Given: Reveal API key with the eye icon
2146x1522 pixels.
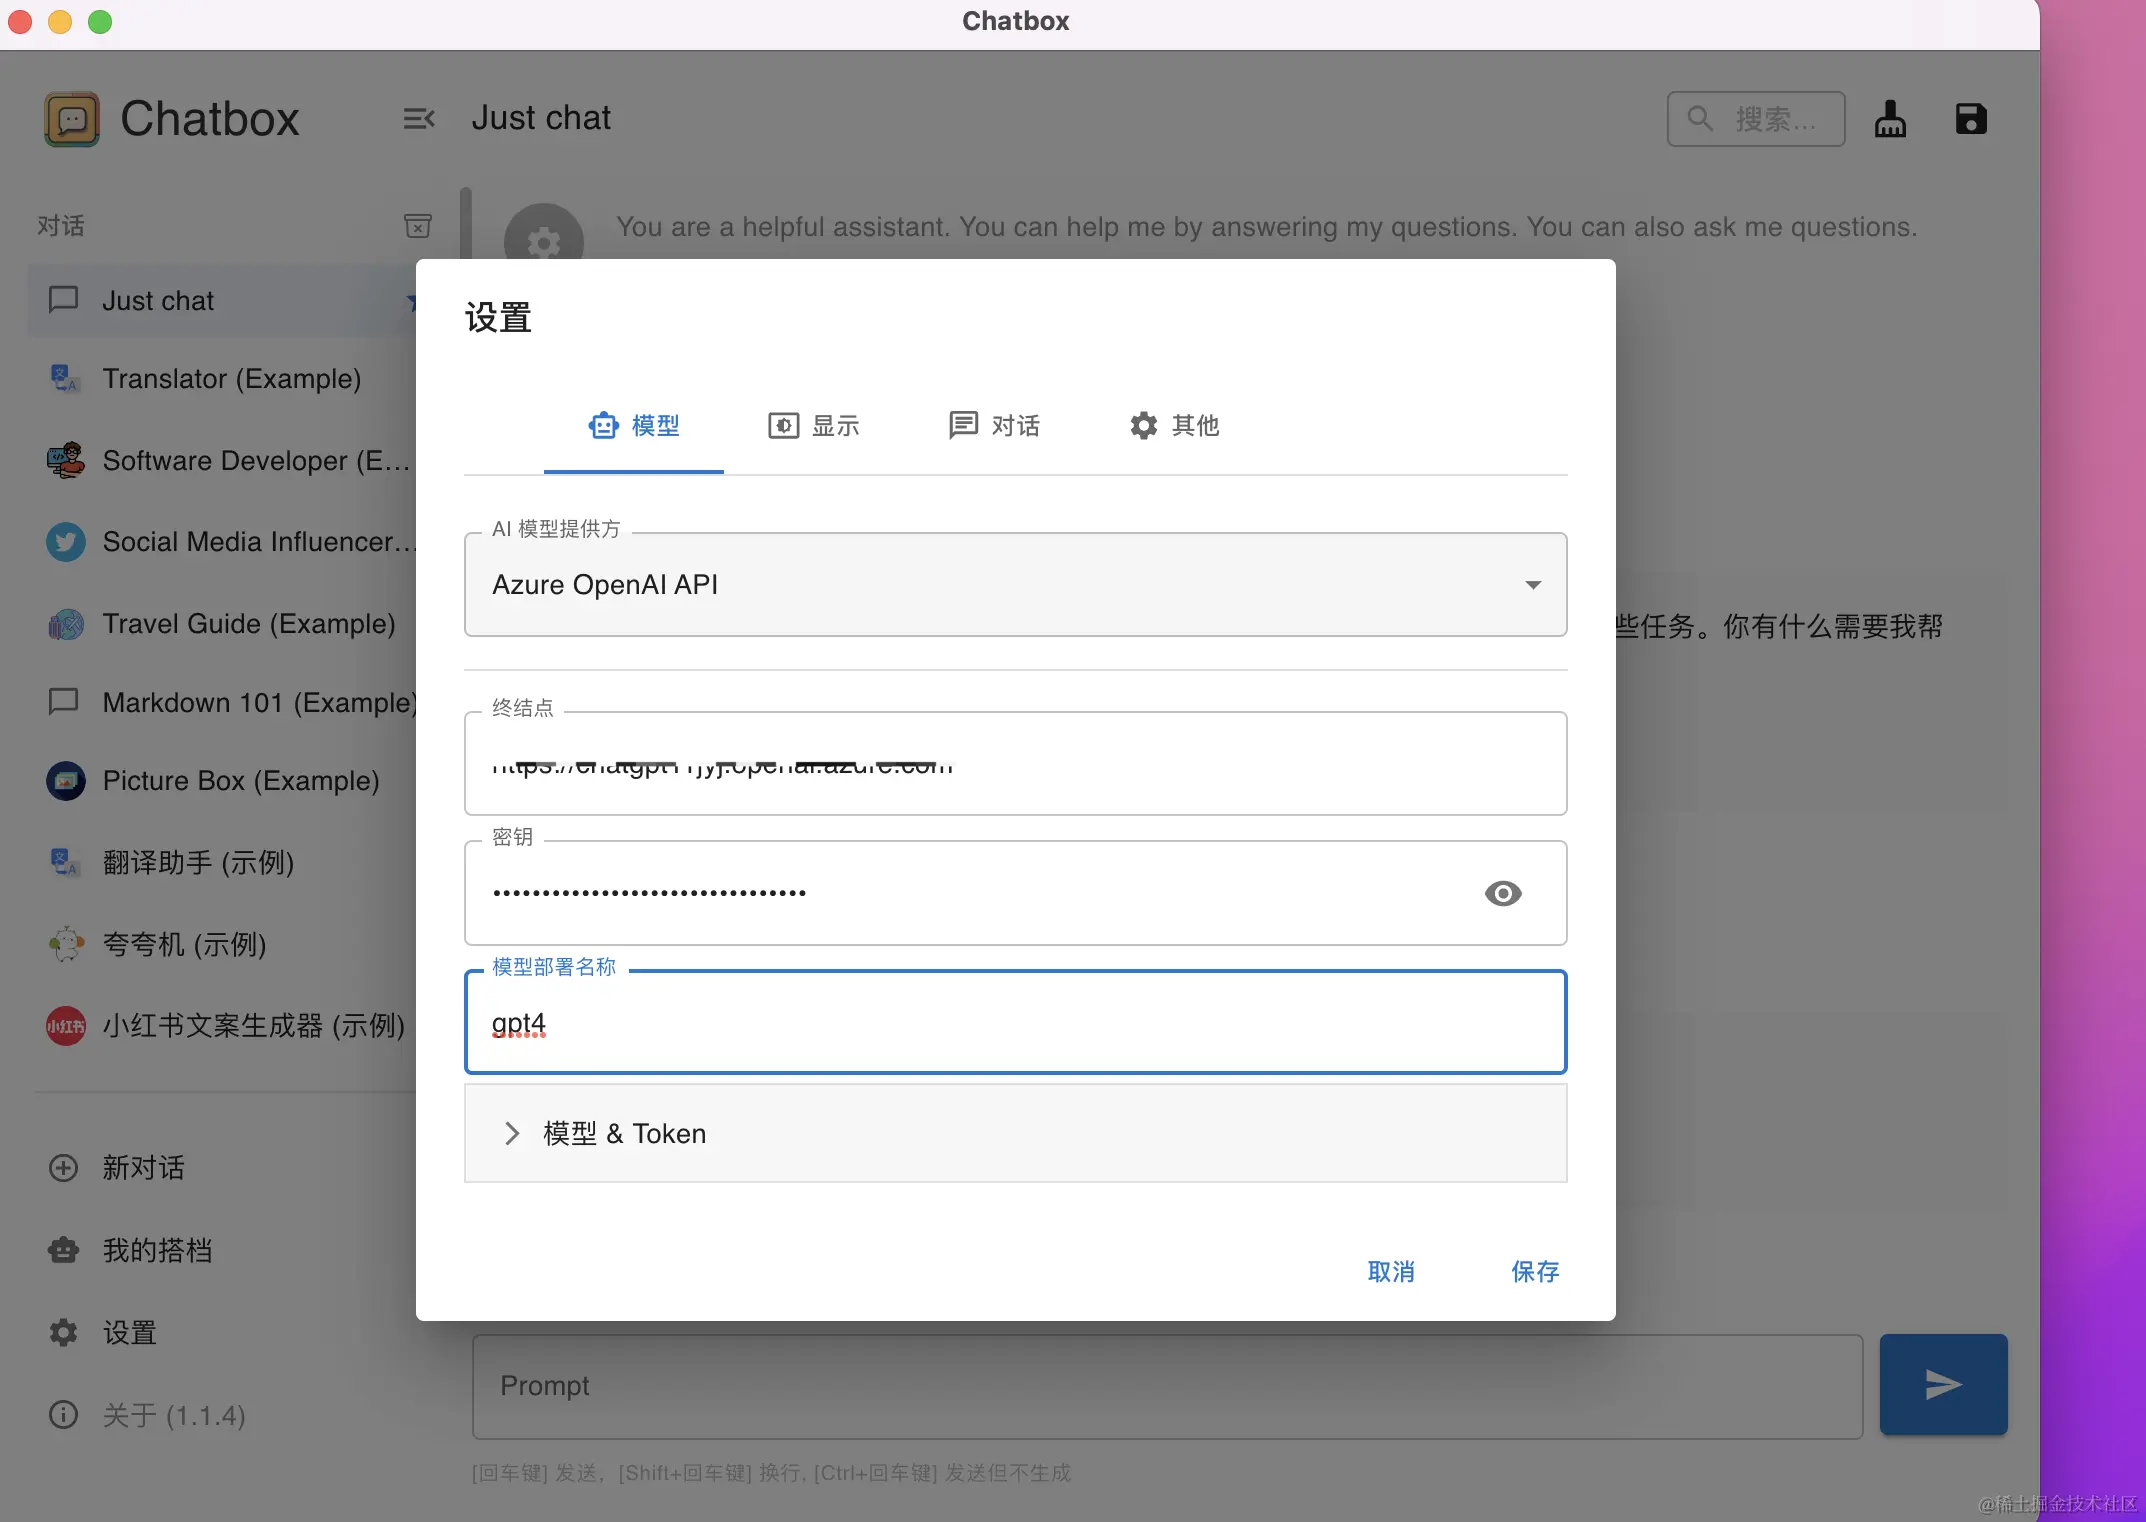Looking at the screenshot, I should (x=1502, y=893).
